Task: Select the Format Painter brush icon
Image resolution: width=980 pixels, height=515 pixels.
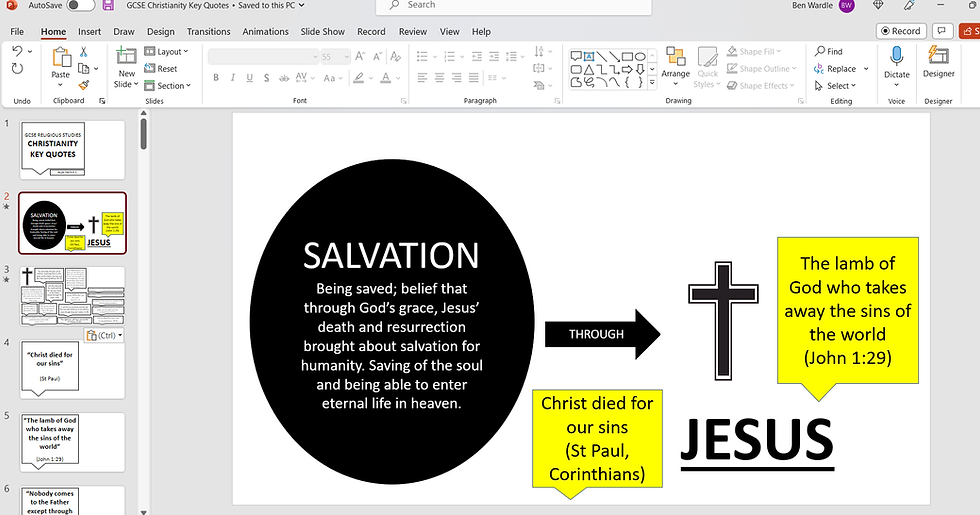Action: tap(84, 85)
